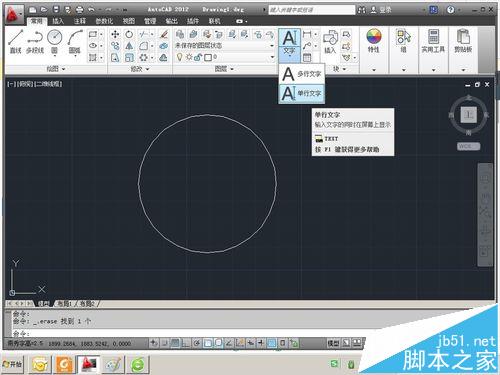Toggle Object Snap in status bar

click(x=208, y=343)
